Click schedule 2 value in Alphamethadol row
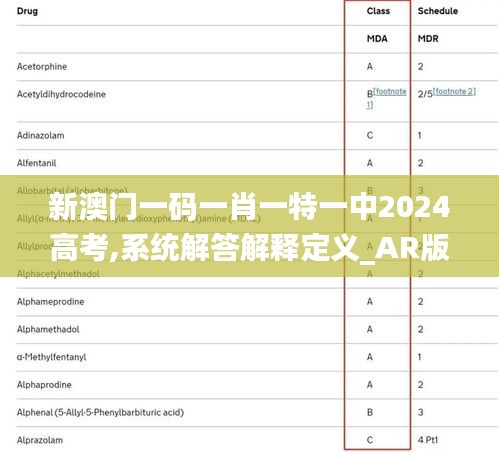 [421, 329]
